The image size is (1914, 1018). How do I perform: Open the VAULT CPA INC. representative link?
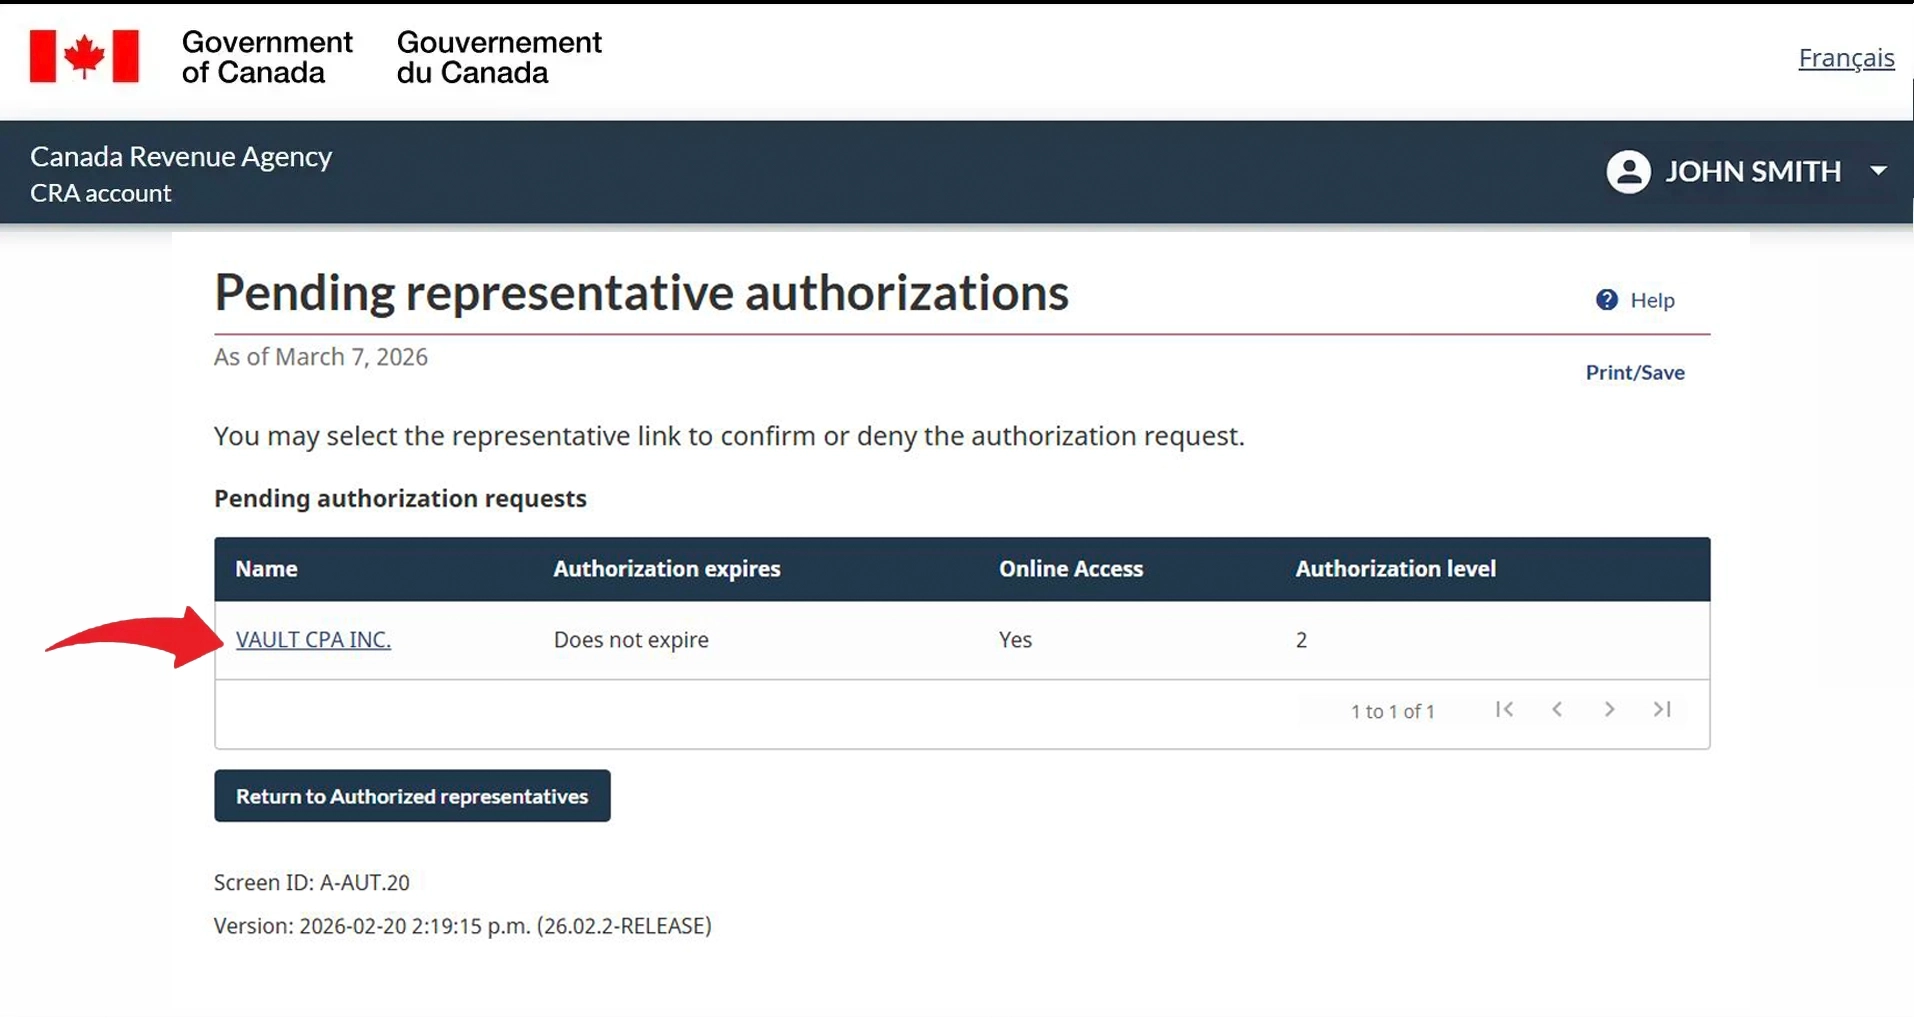tap(313, 640)
